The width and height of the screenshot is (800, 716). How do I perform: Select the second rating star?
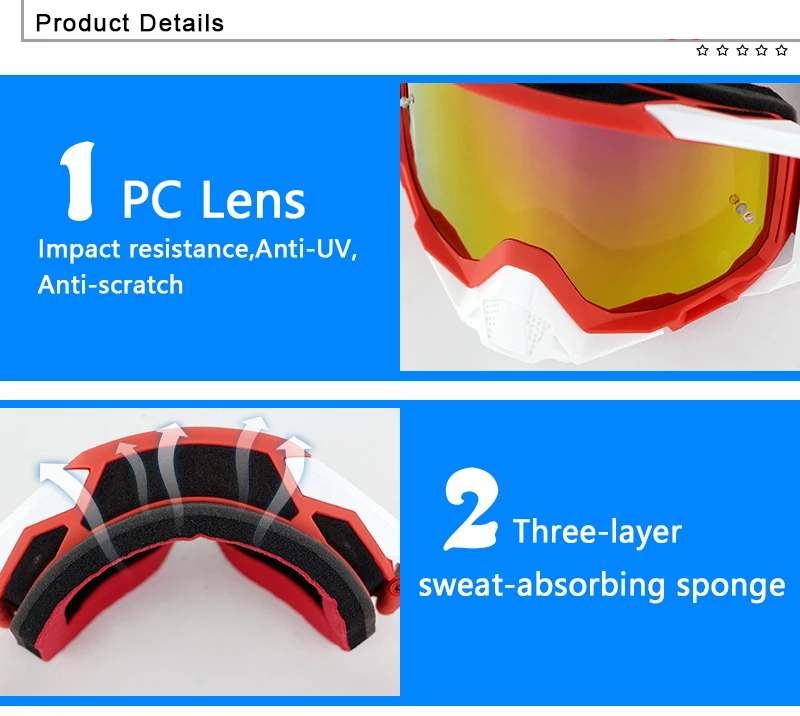722,50
